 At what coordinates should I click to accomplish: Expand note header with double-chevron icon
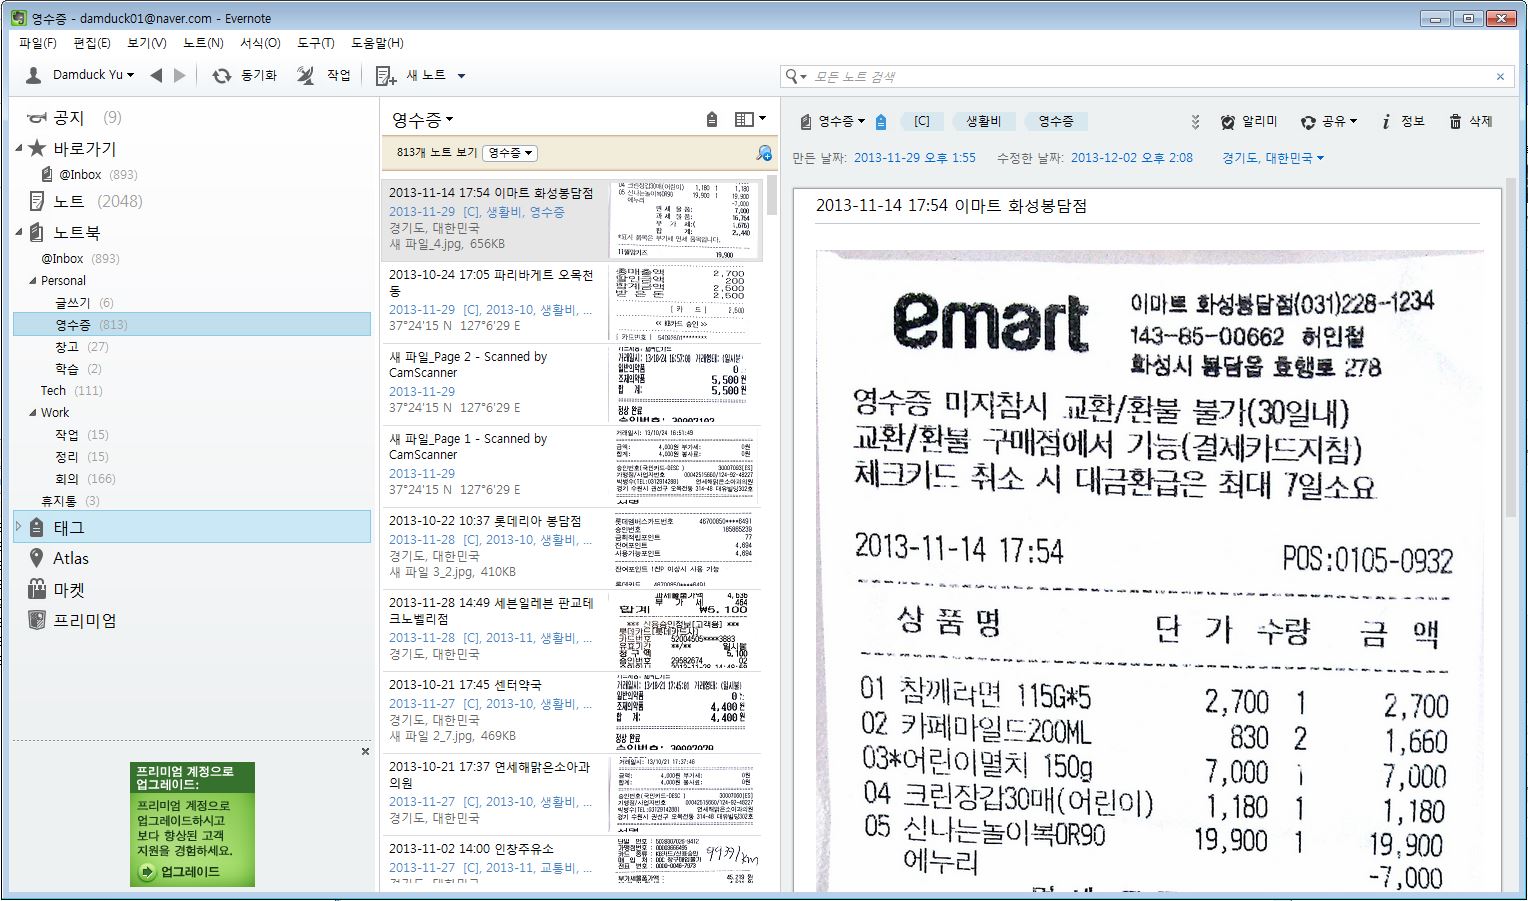(x=1195, y=122)
